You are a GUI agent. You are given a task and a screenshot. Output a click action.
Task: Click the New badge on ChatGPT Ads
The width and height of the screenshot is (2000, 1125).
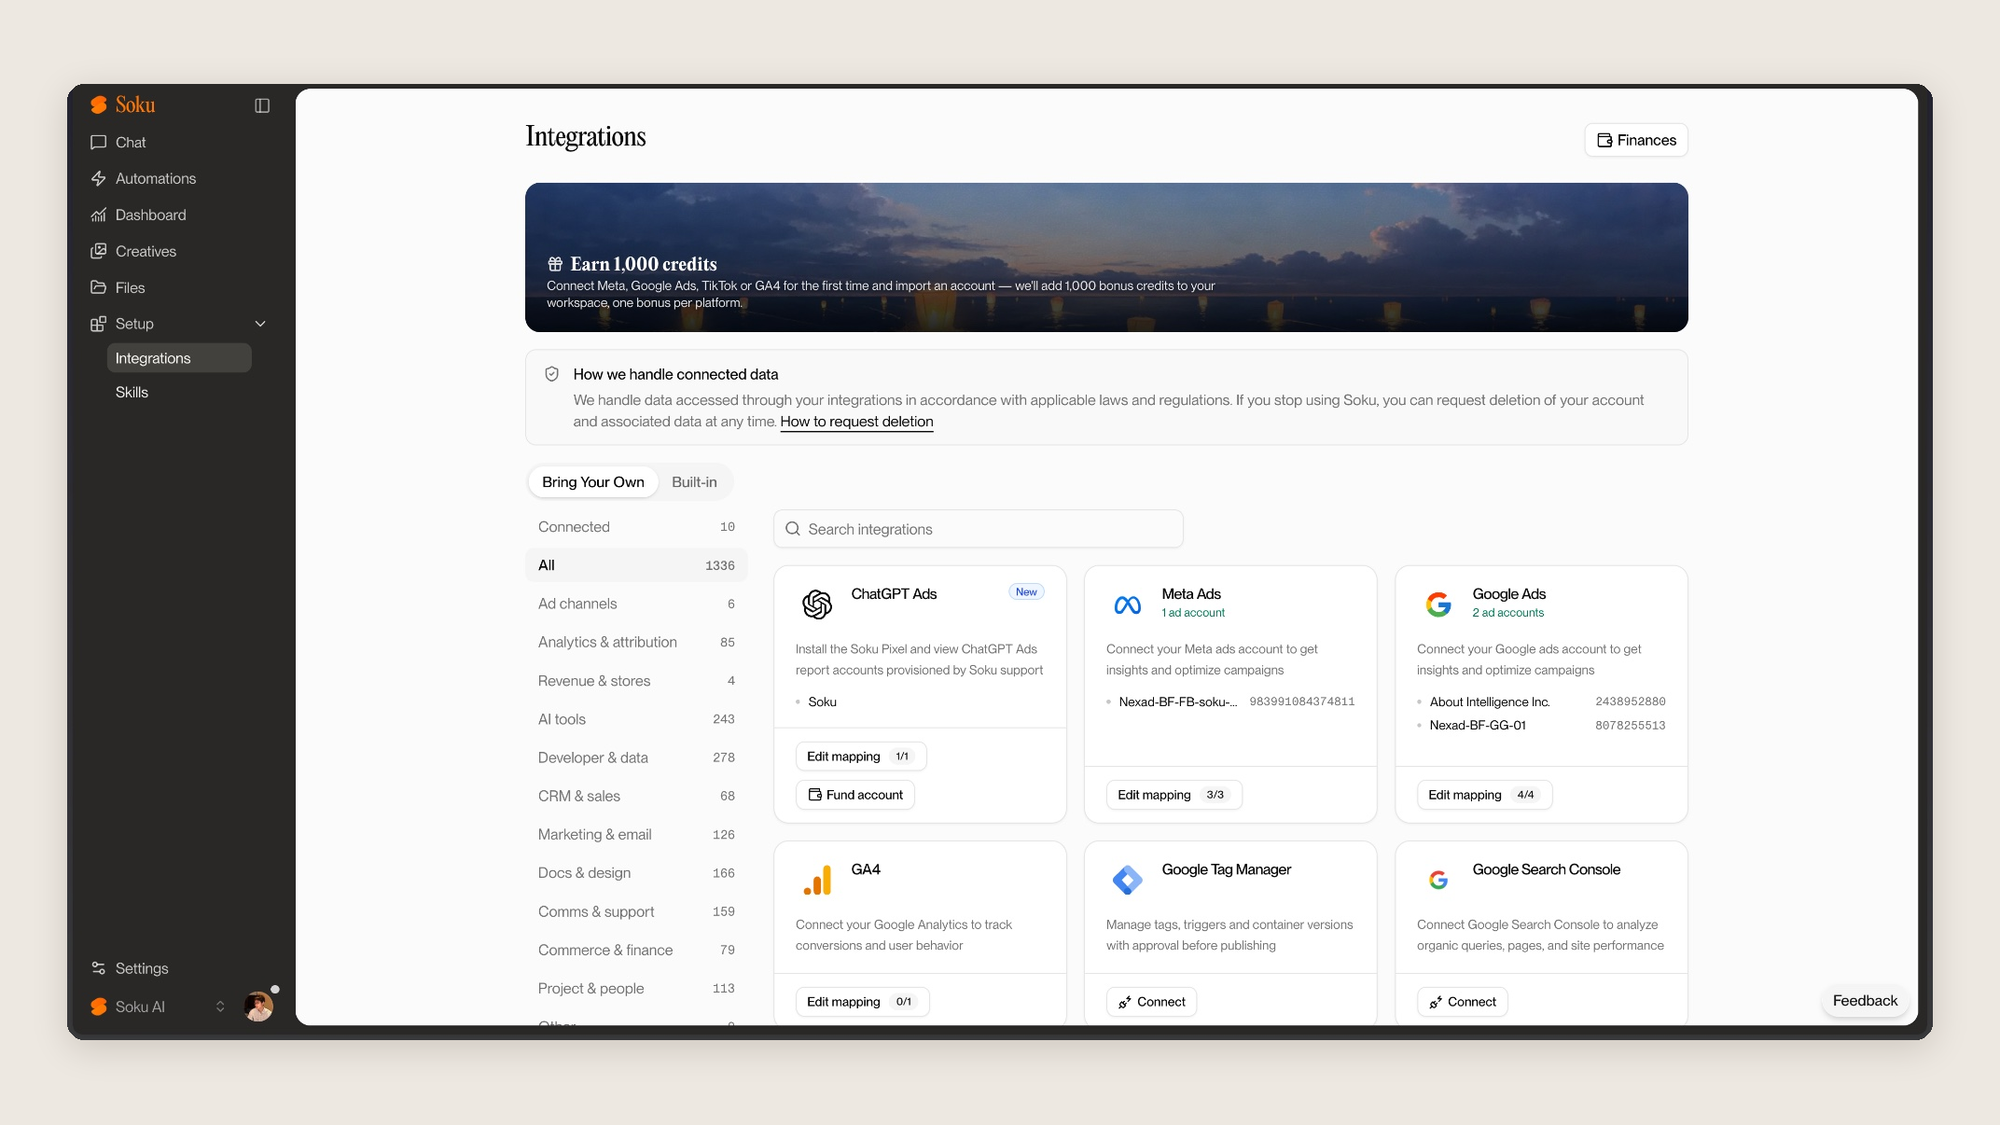click(x=1026, y=592)
